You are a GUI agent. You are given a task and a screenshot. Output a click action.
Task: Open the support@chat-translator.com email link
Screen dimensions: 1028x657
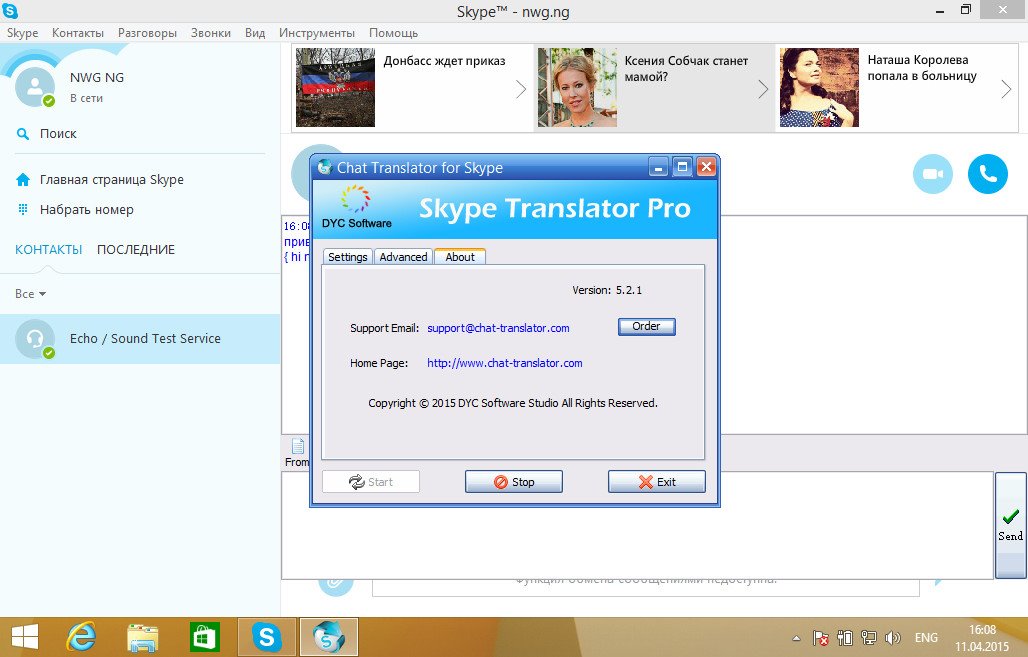(498, 328)
